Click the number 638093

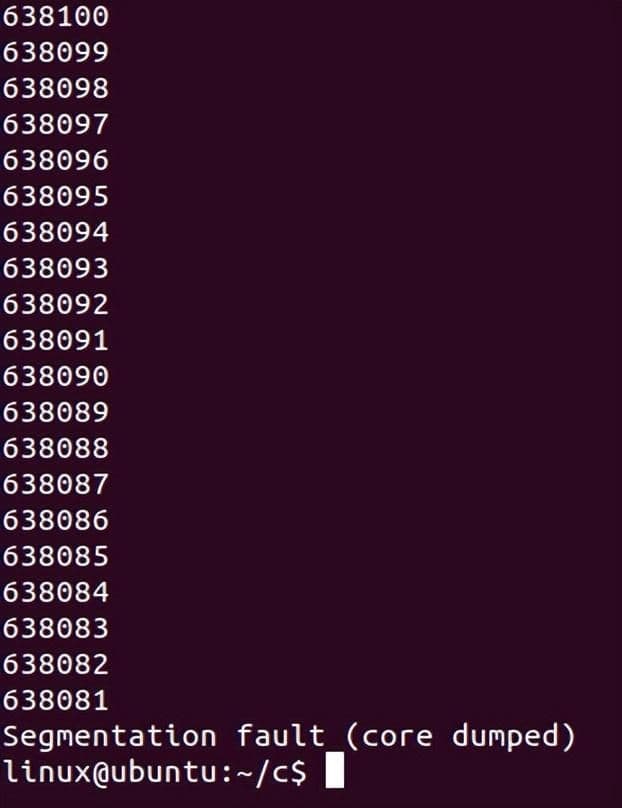pos(56,268)
